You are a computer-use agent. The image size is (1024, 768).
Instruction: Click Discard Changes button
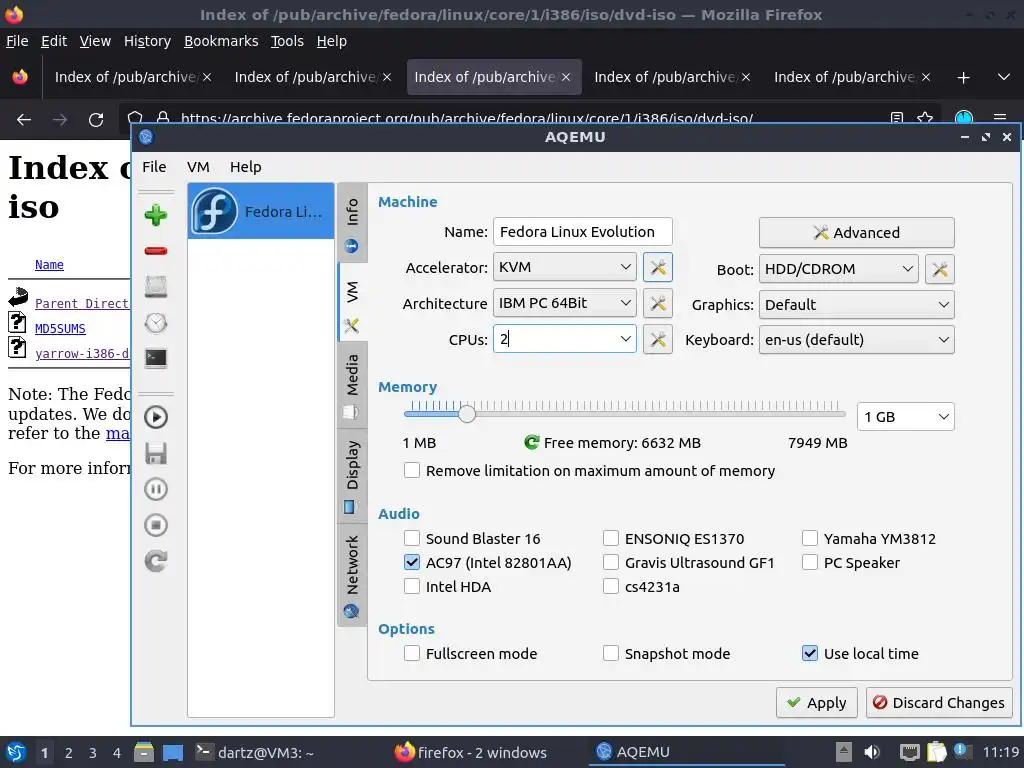point(939,703)
